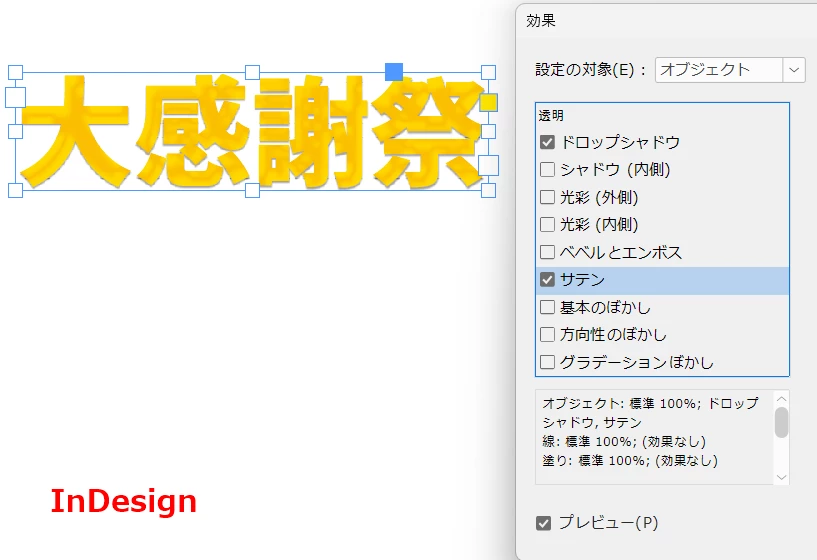The width and height of the screenshot is (817, 560).
Task: Select the ベベルとエンボス effect label
Action: point(621,253)
